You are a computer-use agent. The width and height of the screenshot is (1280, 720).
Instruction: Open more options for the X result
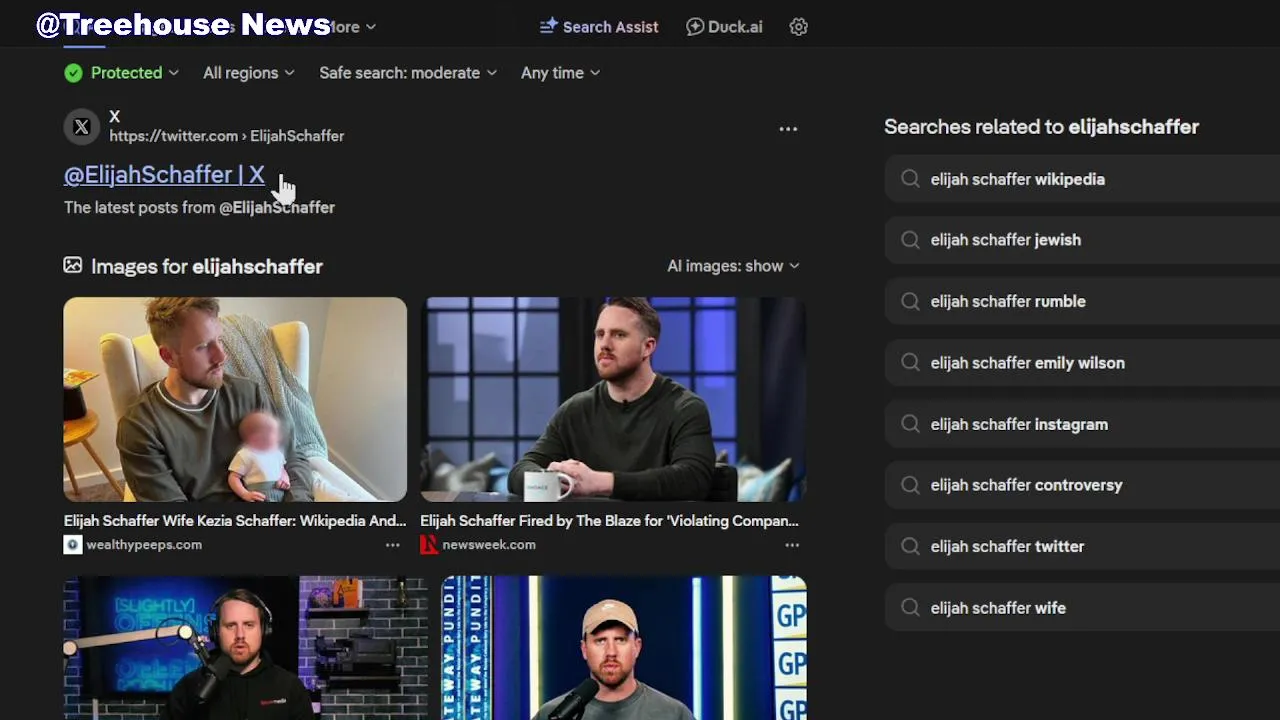pyautogui.click(x=788, y=129)
